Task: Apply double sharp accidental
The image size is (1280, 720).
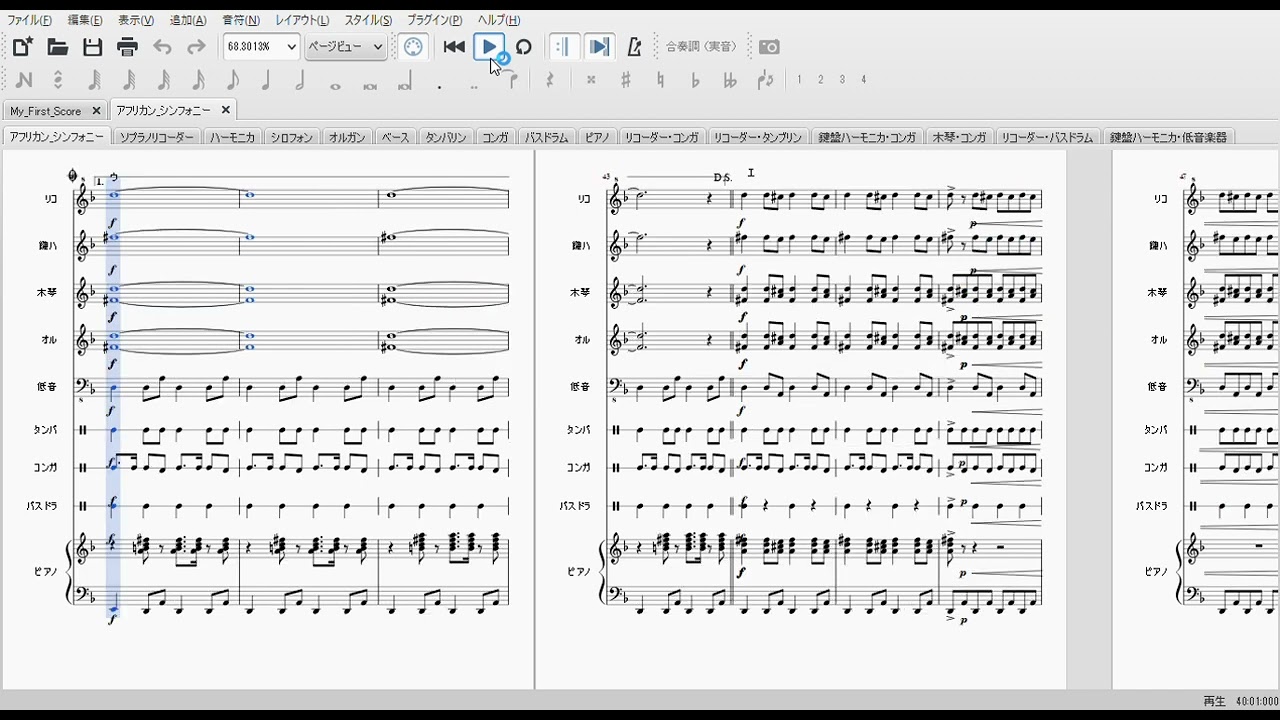Action: point(591,80)
